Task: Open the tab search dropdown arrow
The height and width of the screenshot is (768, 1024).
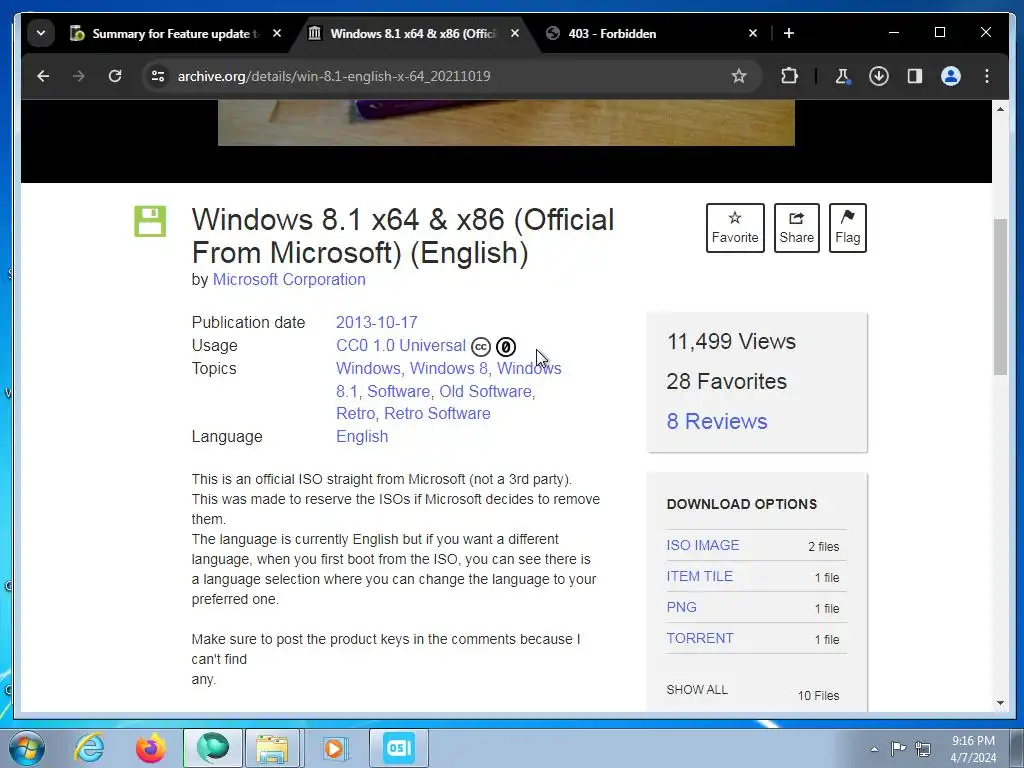Action: point(40,33)
